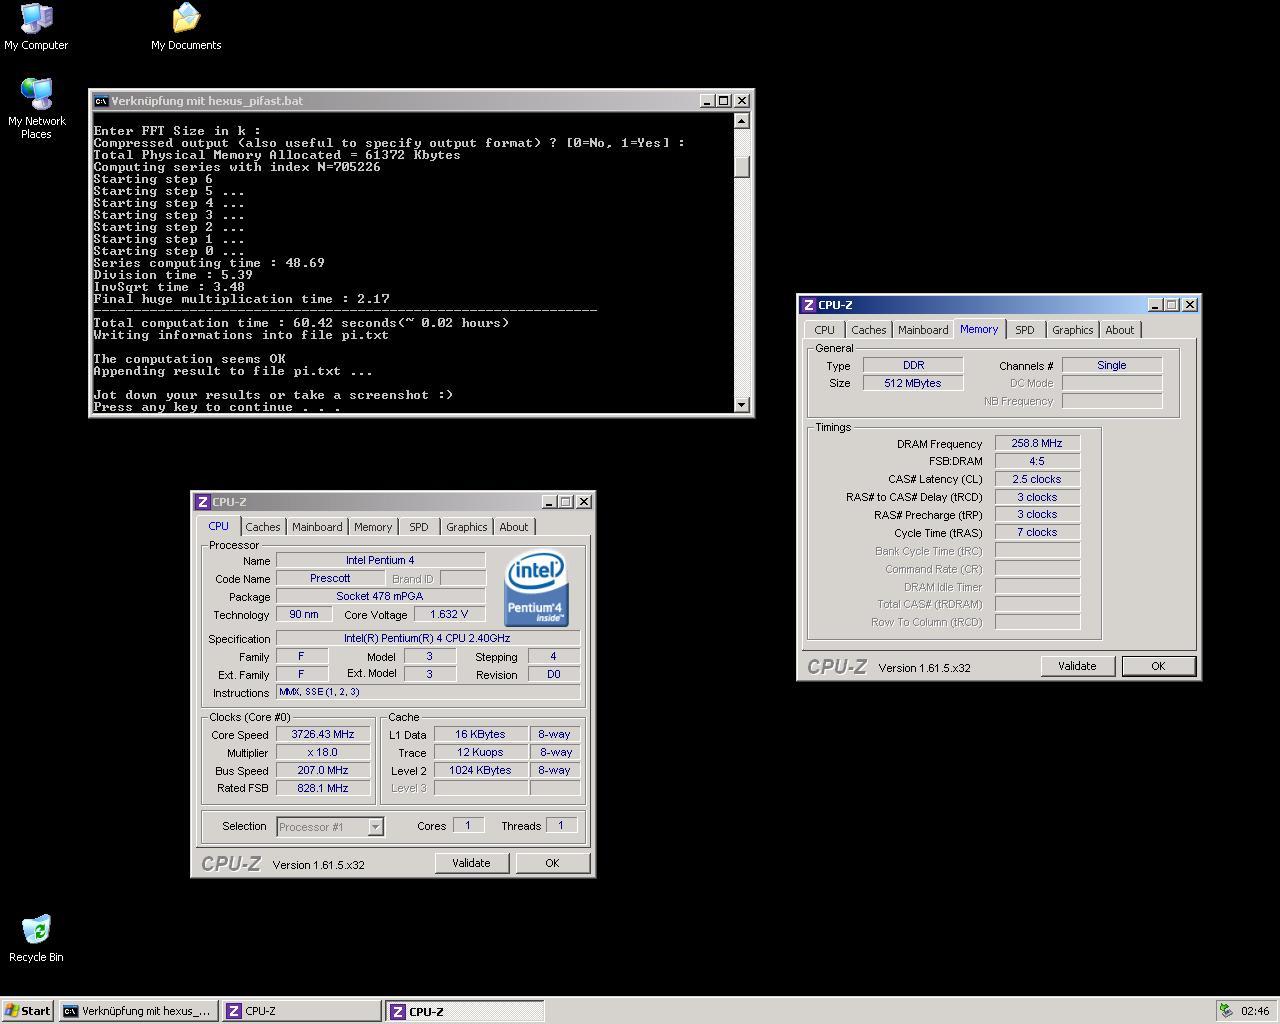Select the CPU tab in left CPU-Z window
Image resolution: width=1280 pixels, height=1024 pixels.
(x=218, y=526)
